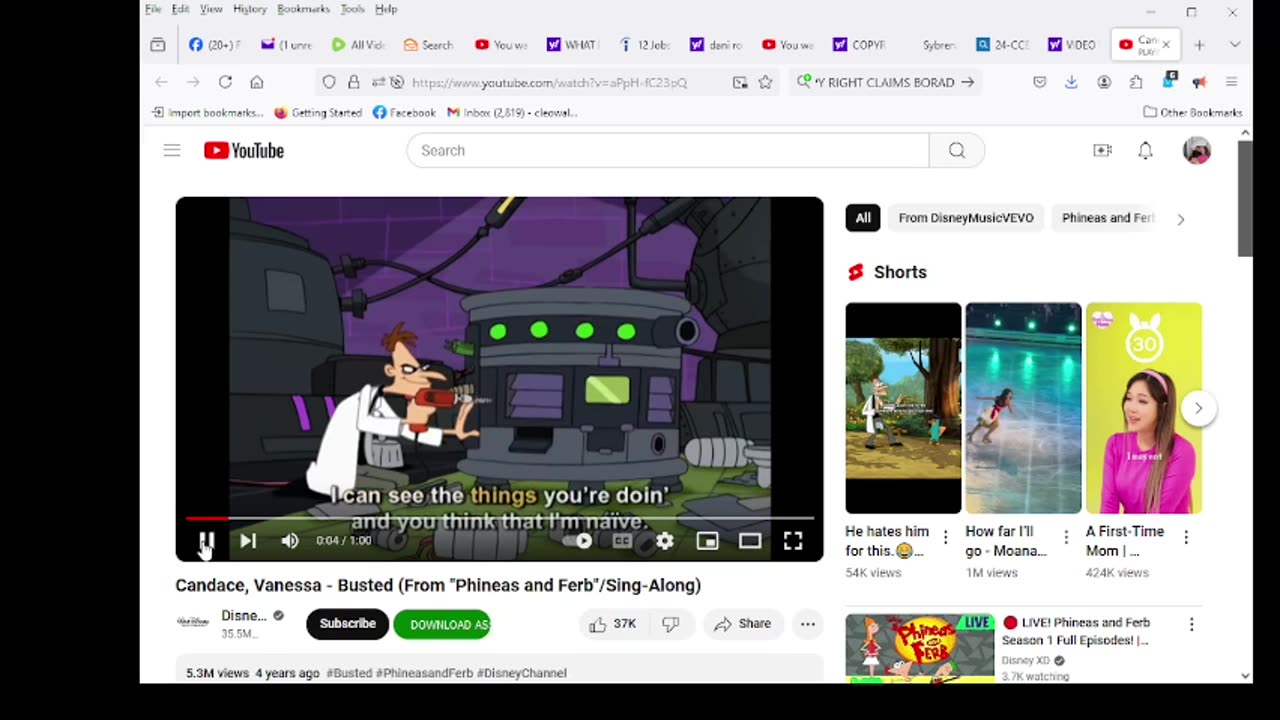This screenshot has height=720, width=1280.
Task: Toggle closed captions in the player
Action: (622, 541)
